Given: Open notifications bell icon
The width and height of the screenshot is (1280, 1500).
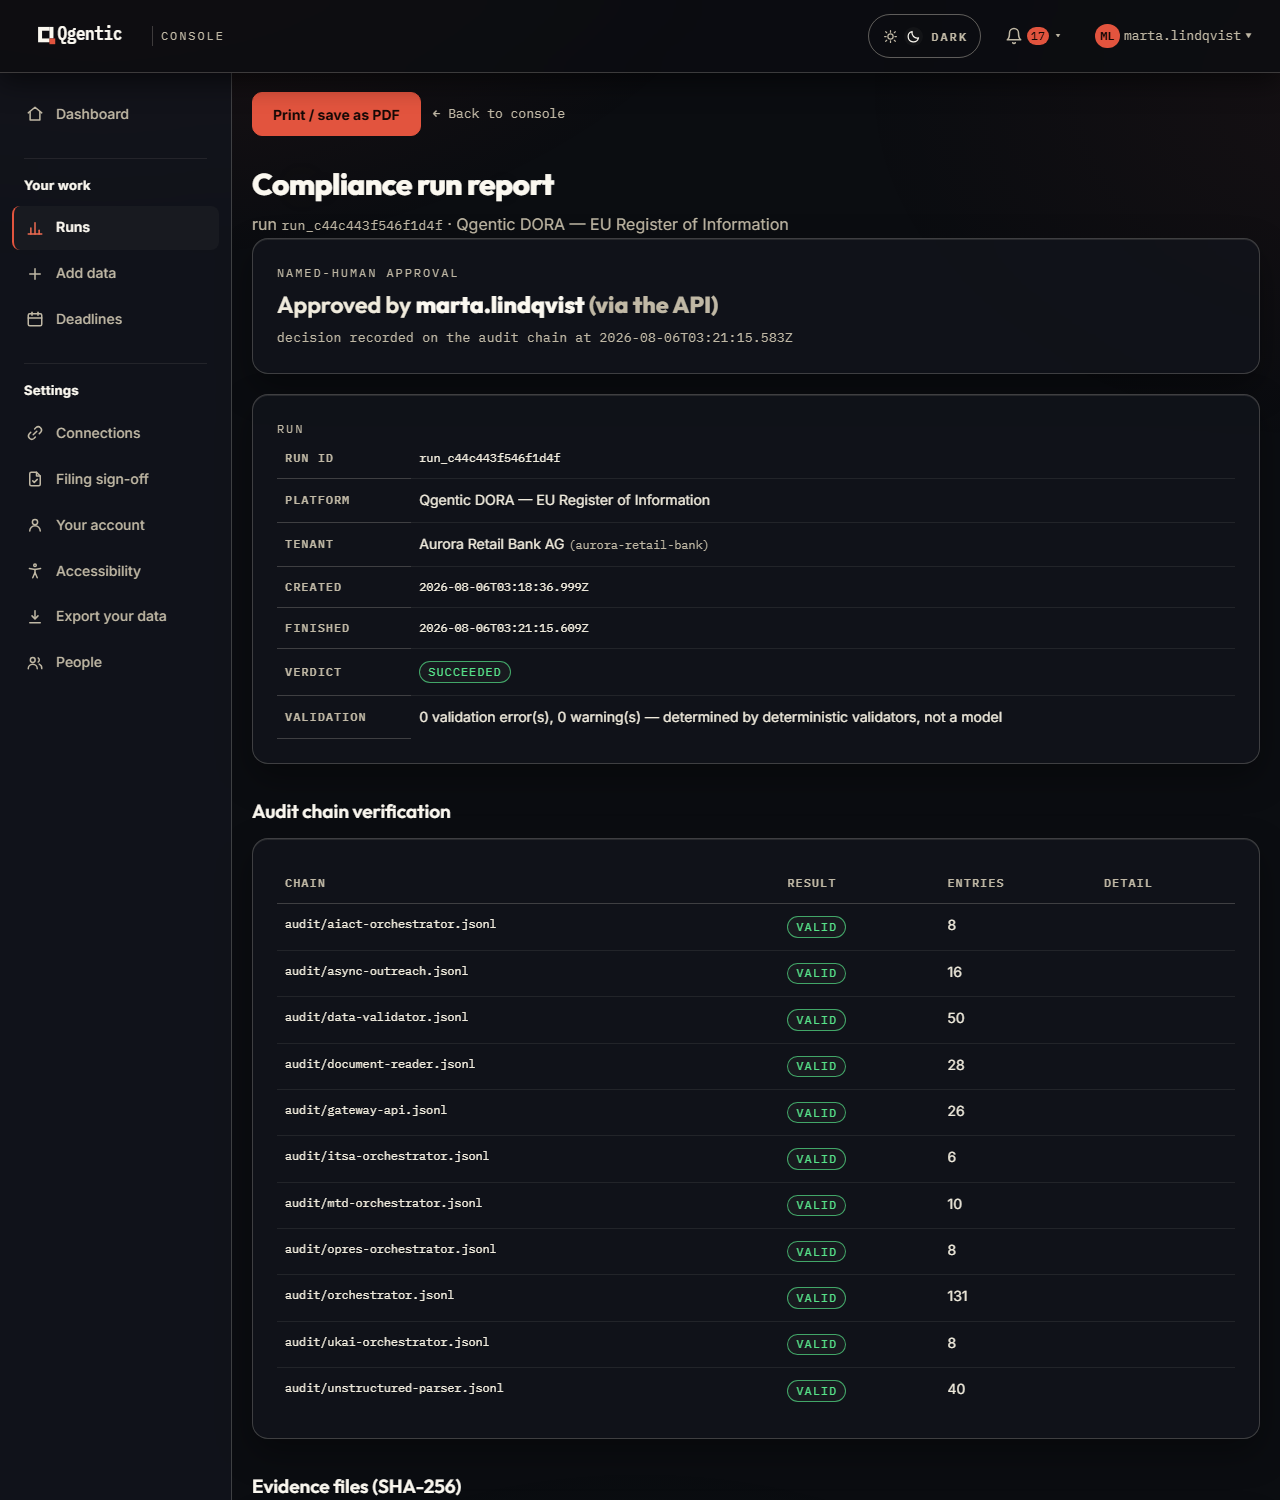Looking at the screenshot, I should [1013, 36].
